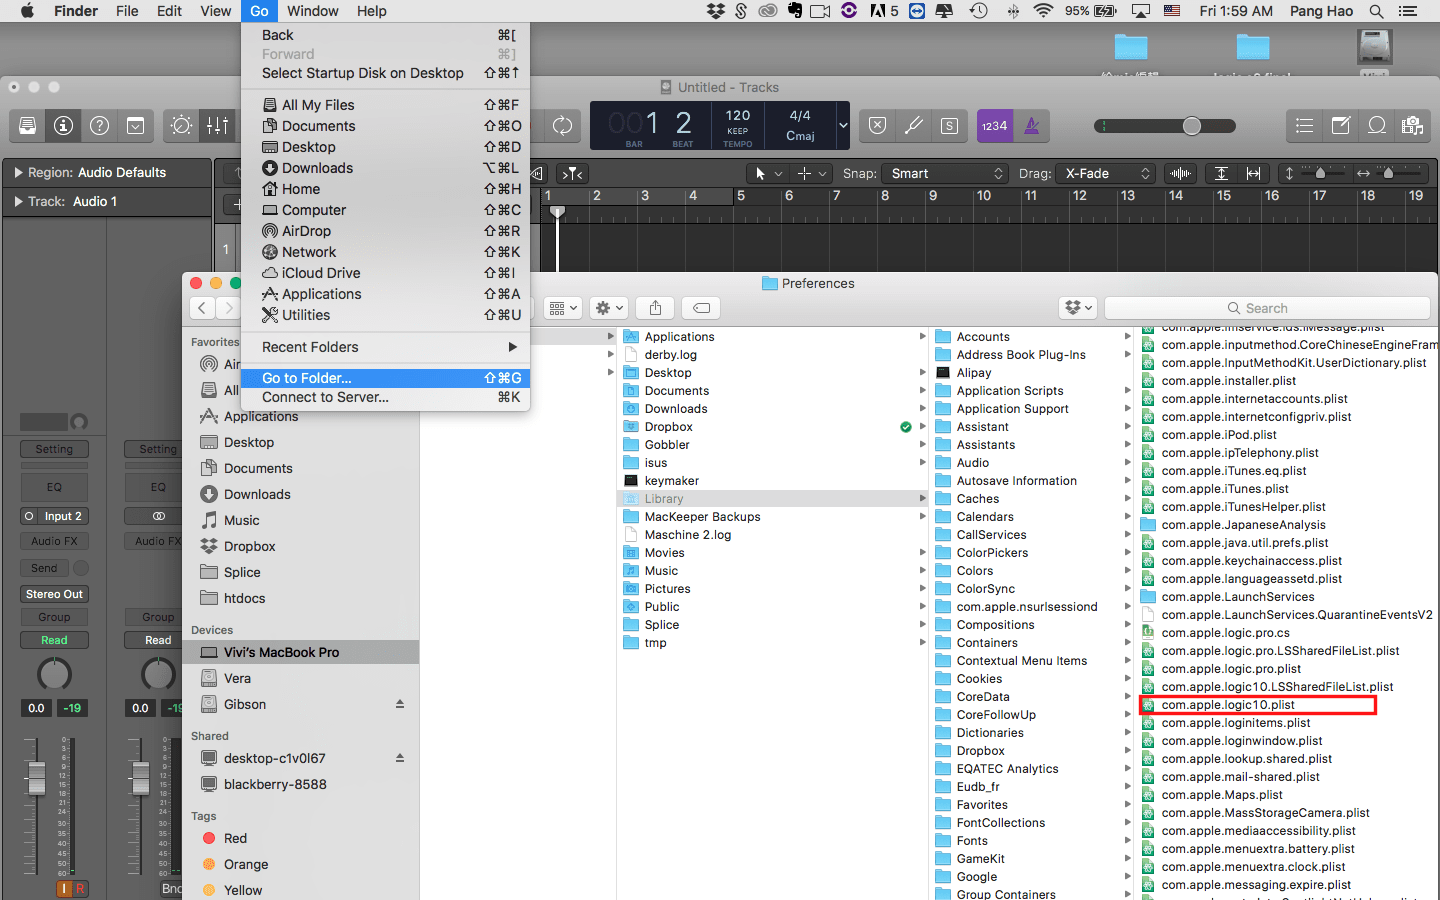Viewport: 1440px width, 900px height.
Task: Click Audio FX slot on first channel
Action: (x=54, y=541)
